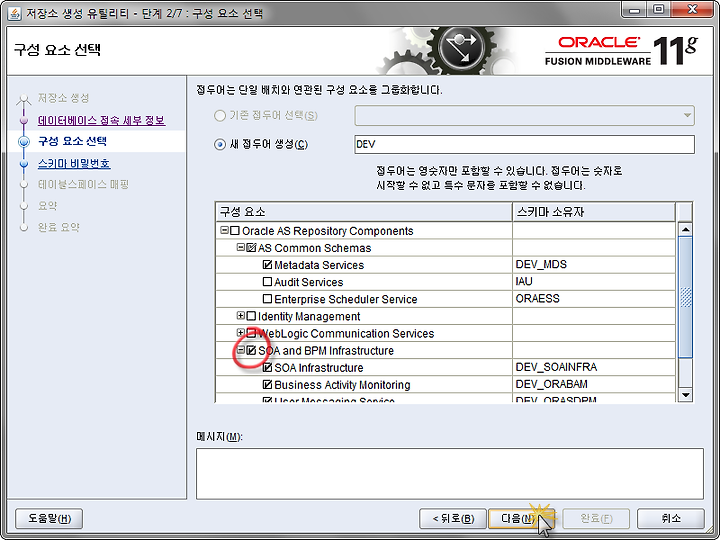720x540 pixels.
Task: Select the DEV_SOAINFRA schema owner cell
Action: pos(594,367)
